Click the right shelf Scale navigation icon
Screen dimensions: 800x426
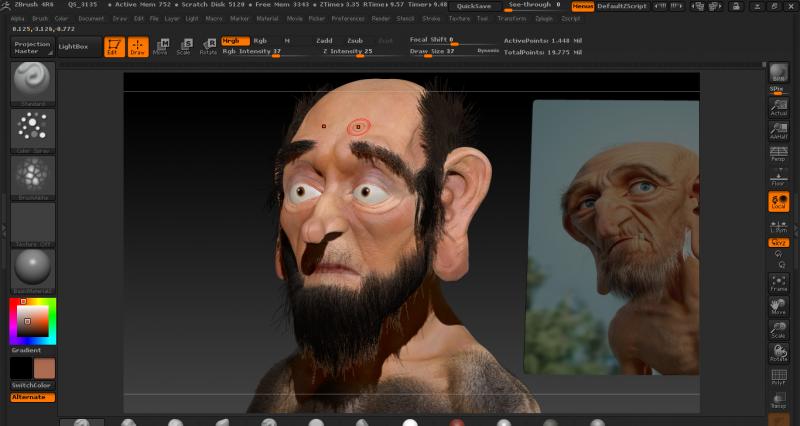coord(779,330)
